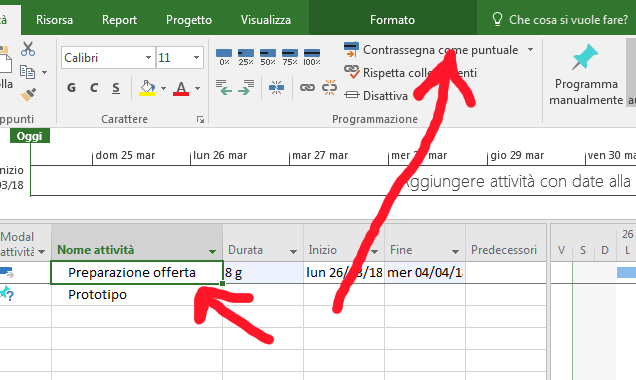Image resolution: width=636 pixels, height=380 pixels.
Task: Click the manual mode icon for Prototipo
Action: point(7,294)
